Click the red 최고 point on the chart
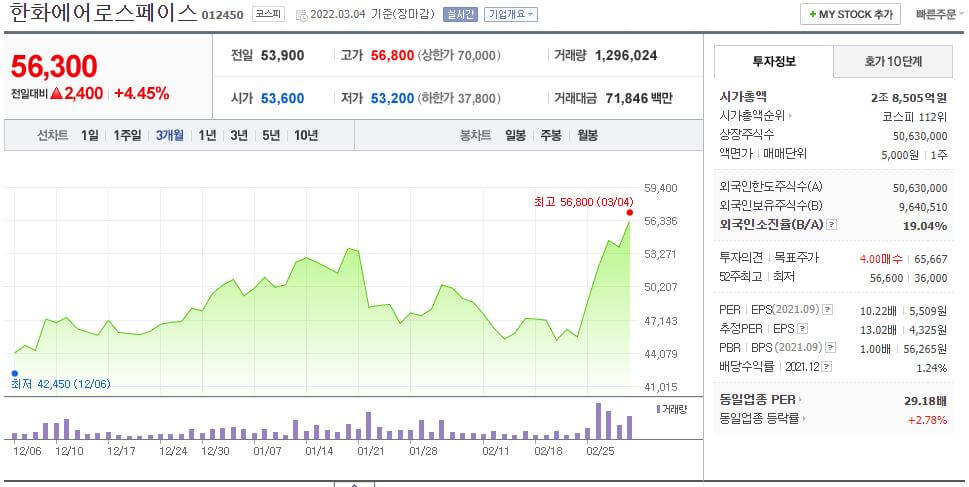 click(629, 212)
